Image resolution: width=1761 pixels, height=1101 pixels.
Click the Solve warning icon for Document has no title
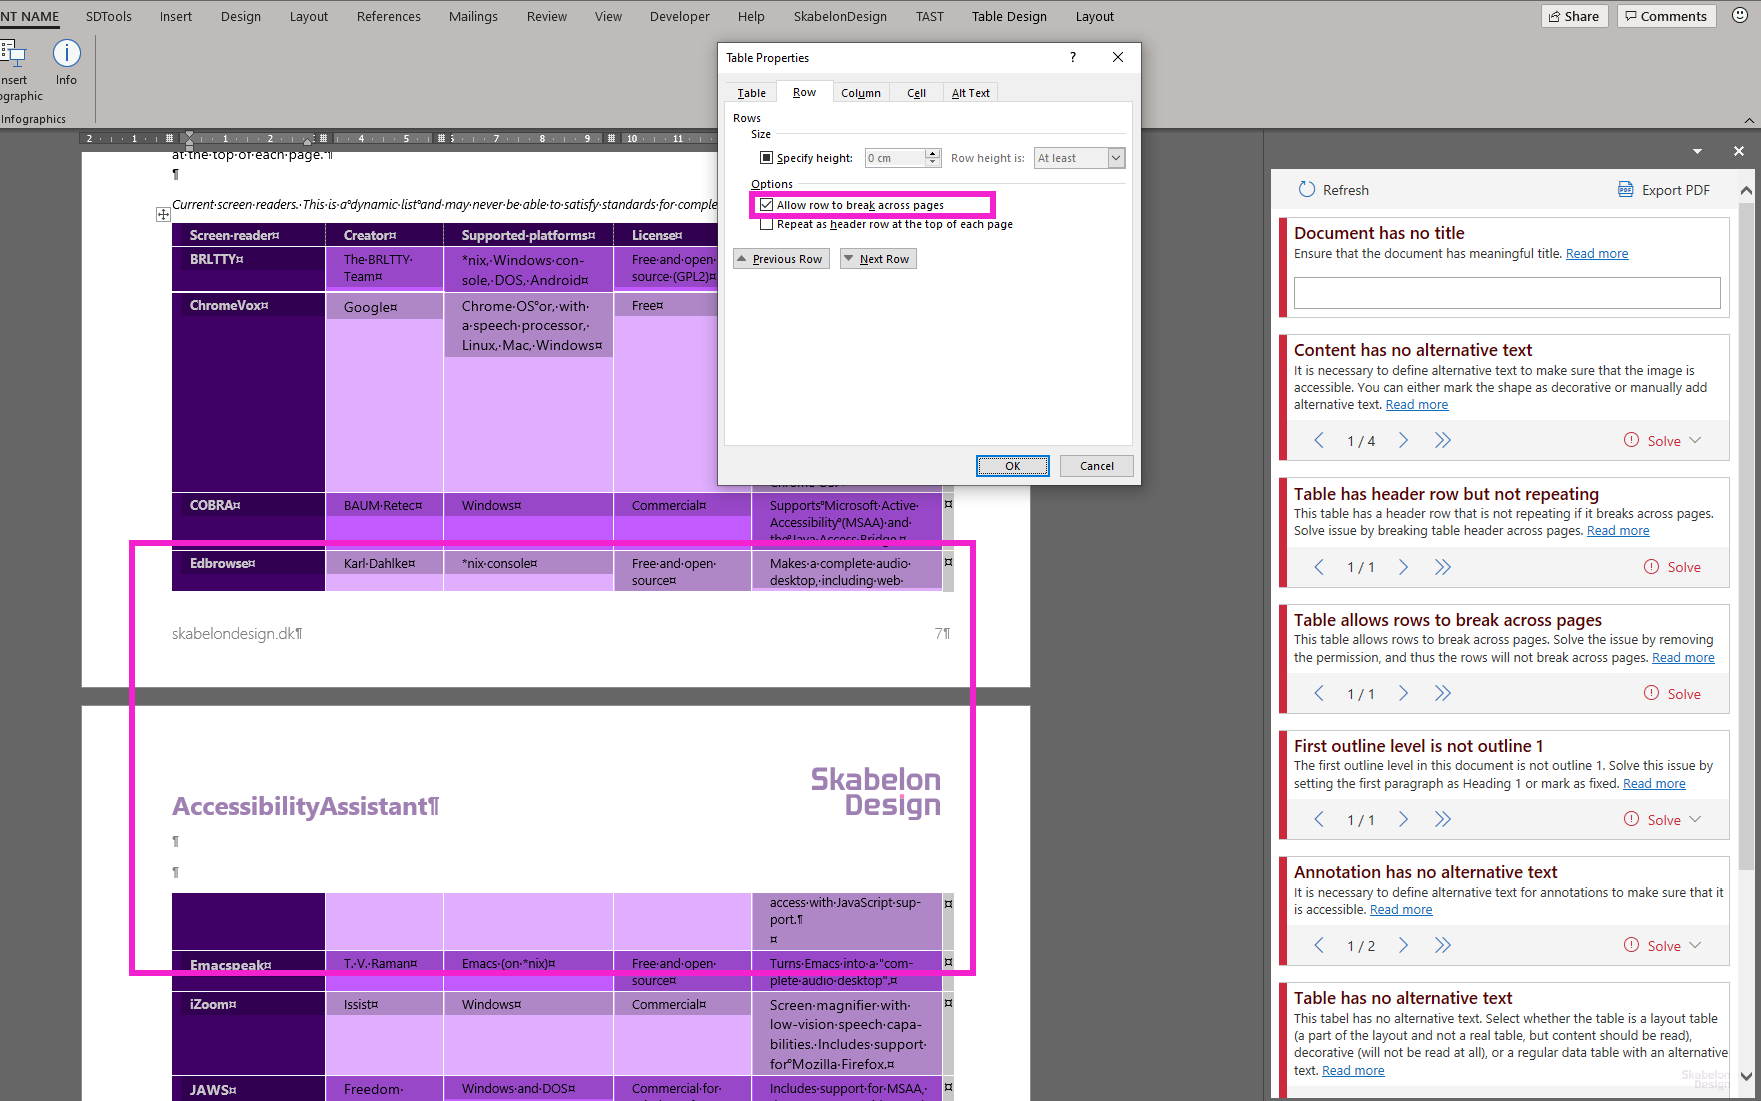click(1631, 440)
